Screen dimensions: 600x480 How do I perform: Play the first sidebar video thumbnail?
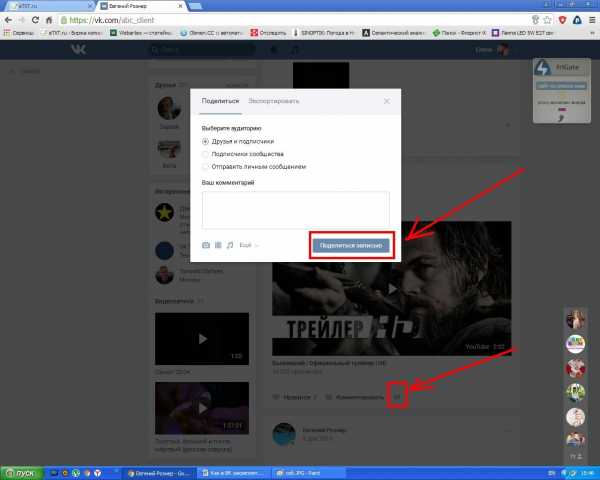click(x=202, y=339)
